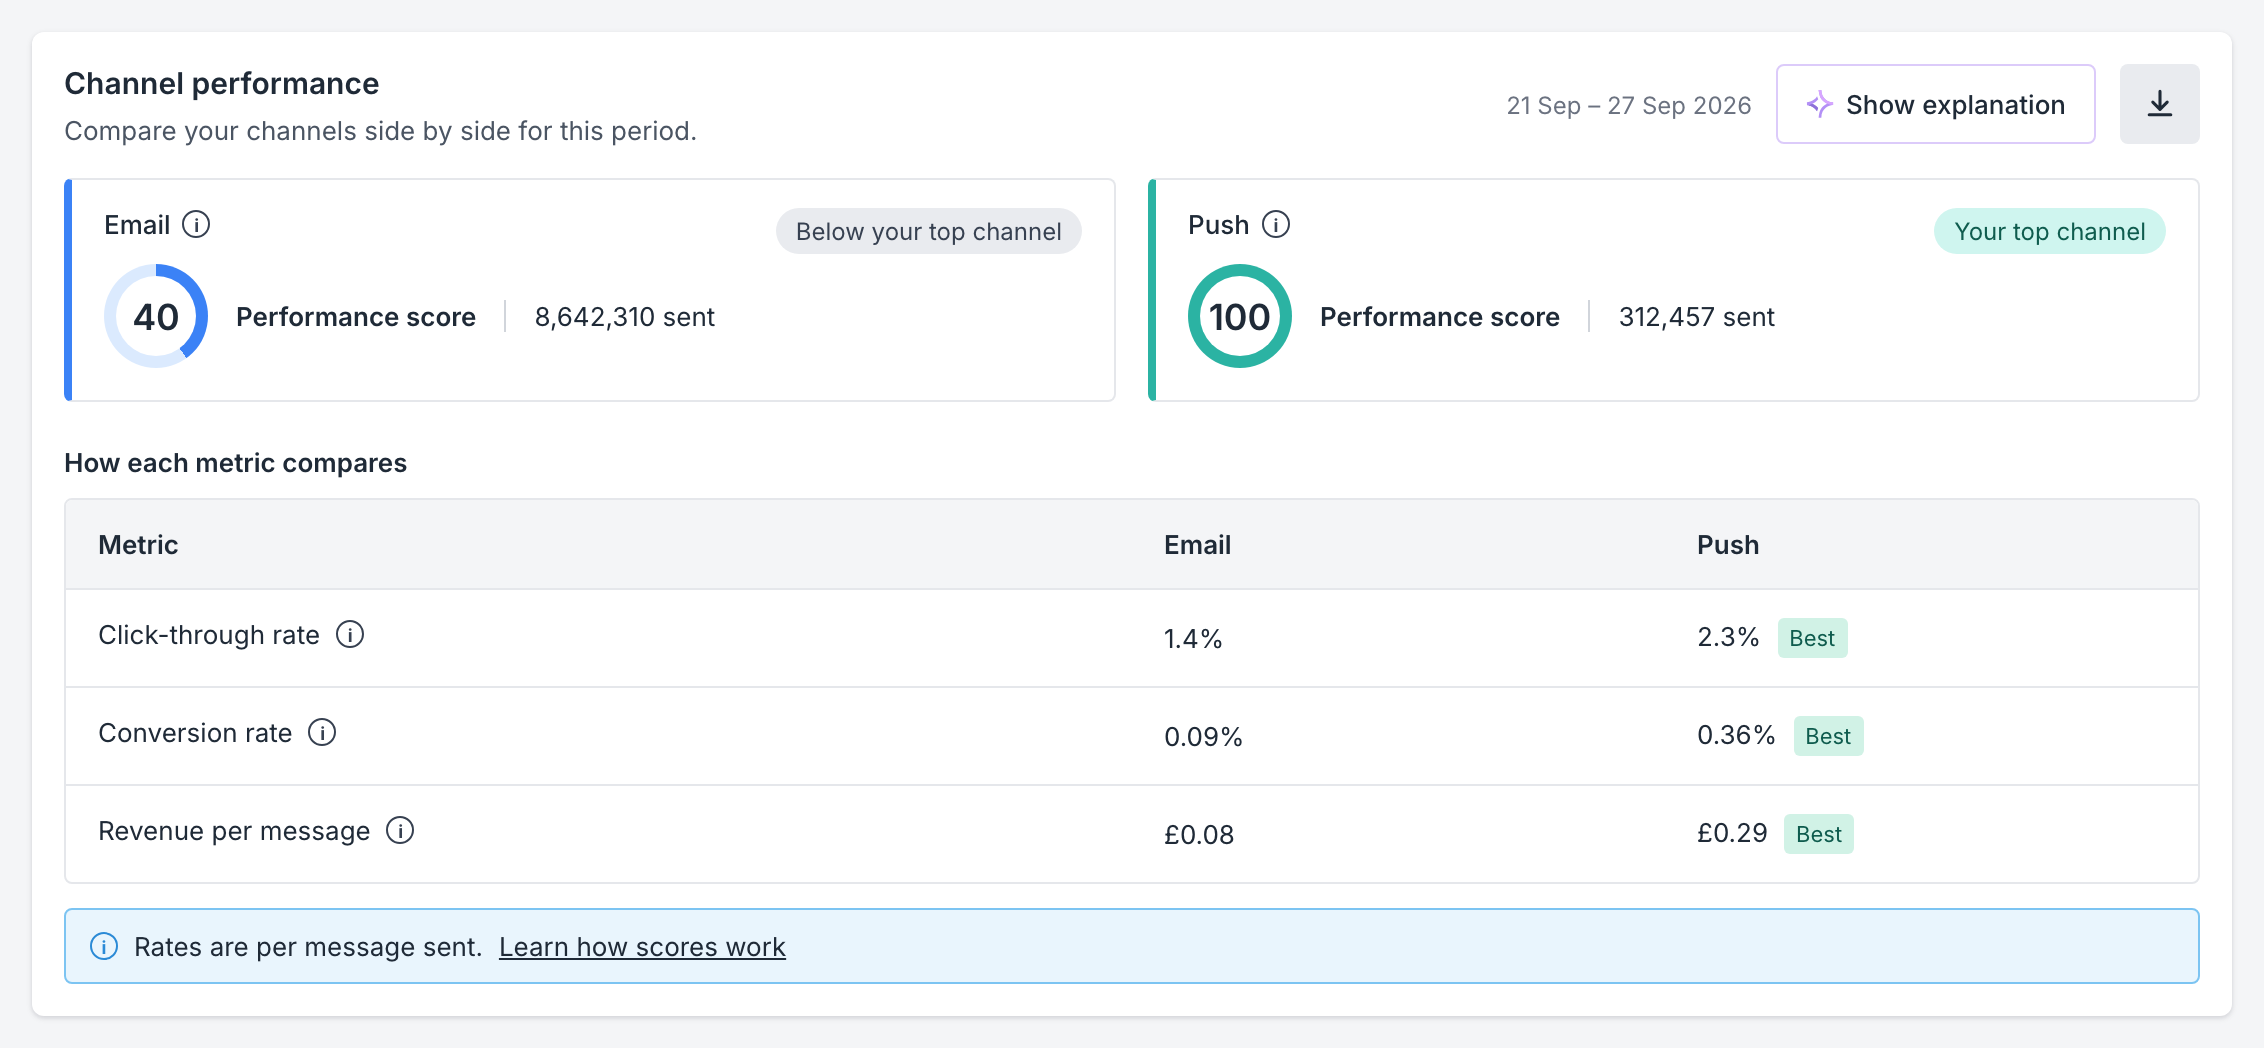Screen dimensions: 2264x1048
Task: Click Performance score label in Push card
Action: [1440, 317]
